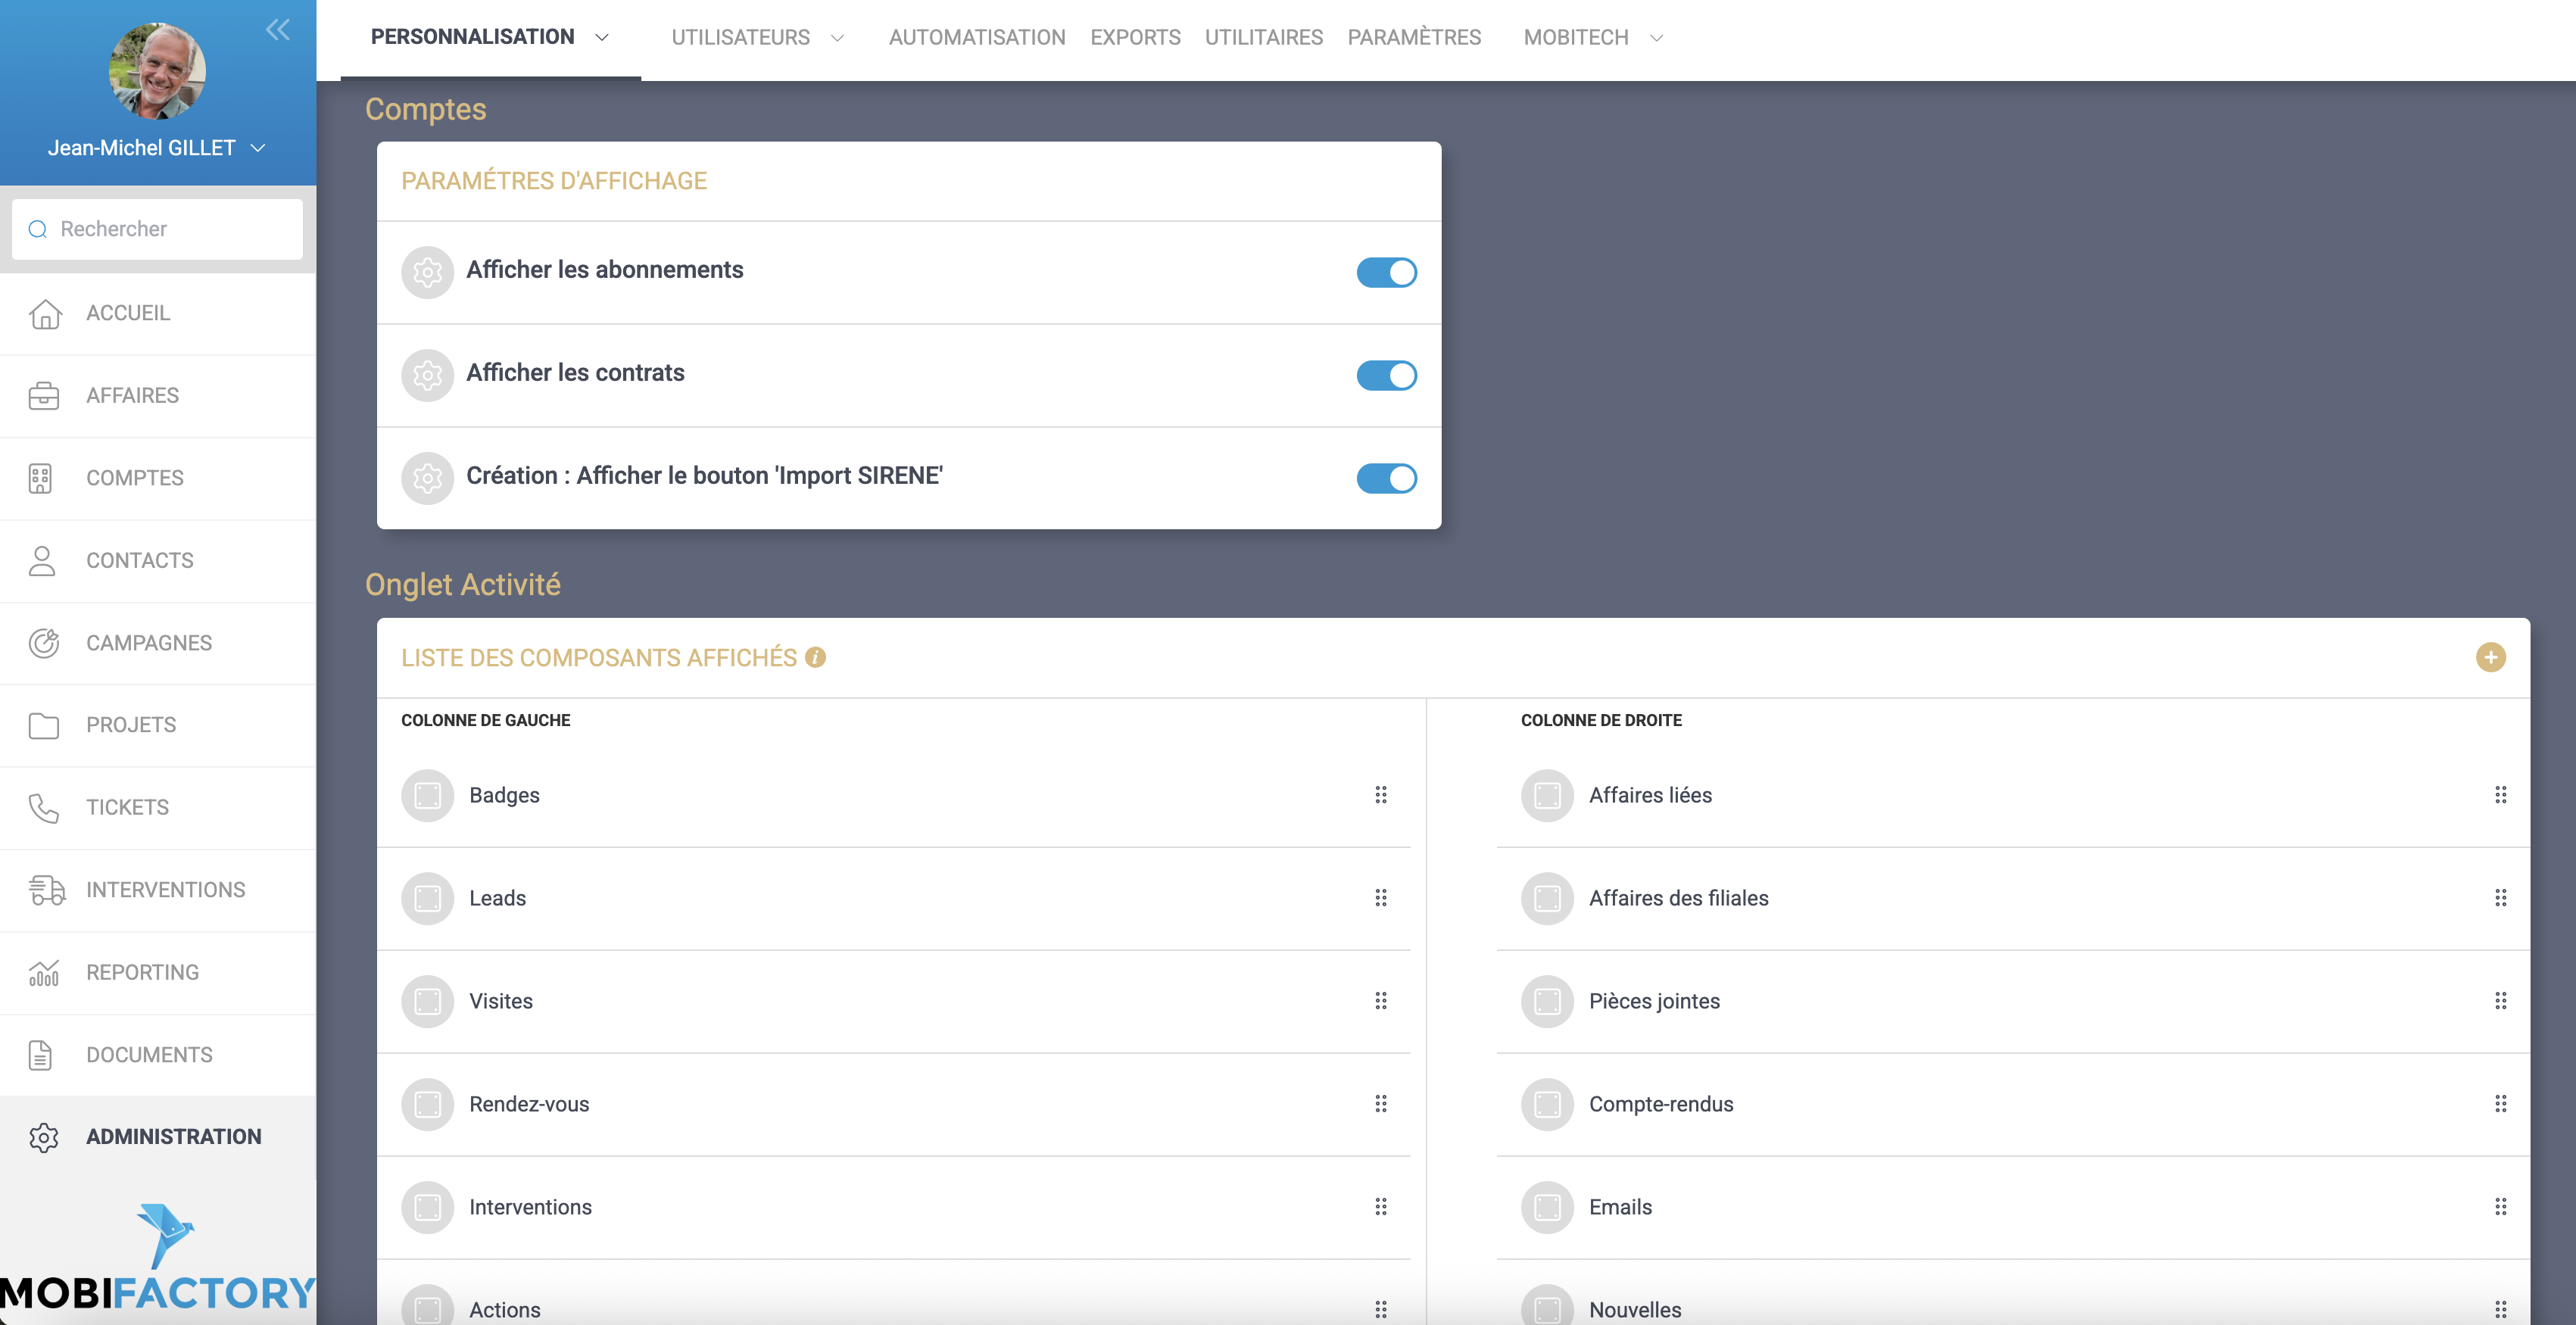Switch to the Automatisation tab
The image size is (2576, 1325).
976,38
